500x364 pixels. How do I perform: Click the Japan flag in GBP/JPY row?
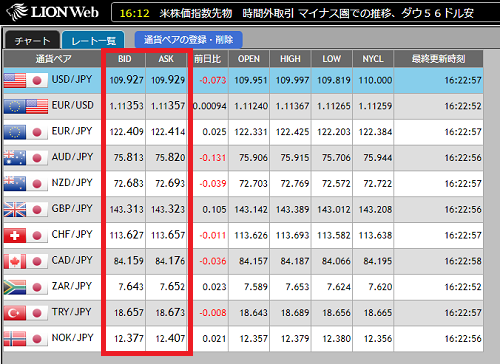click(x=37, y=210)
